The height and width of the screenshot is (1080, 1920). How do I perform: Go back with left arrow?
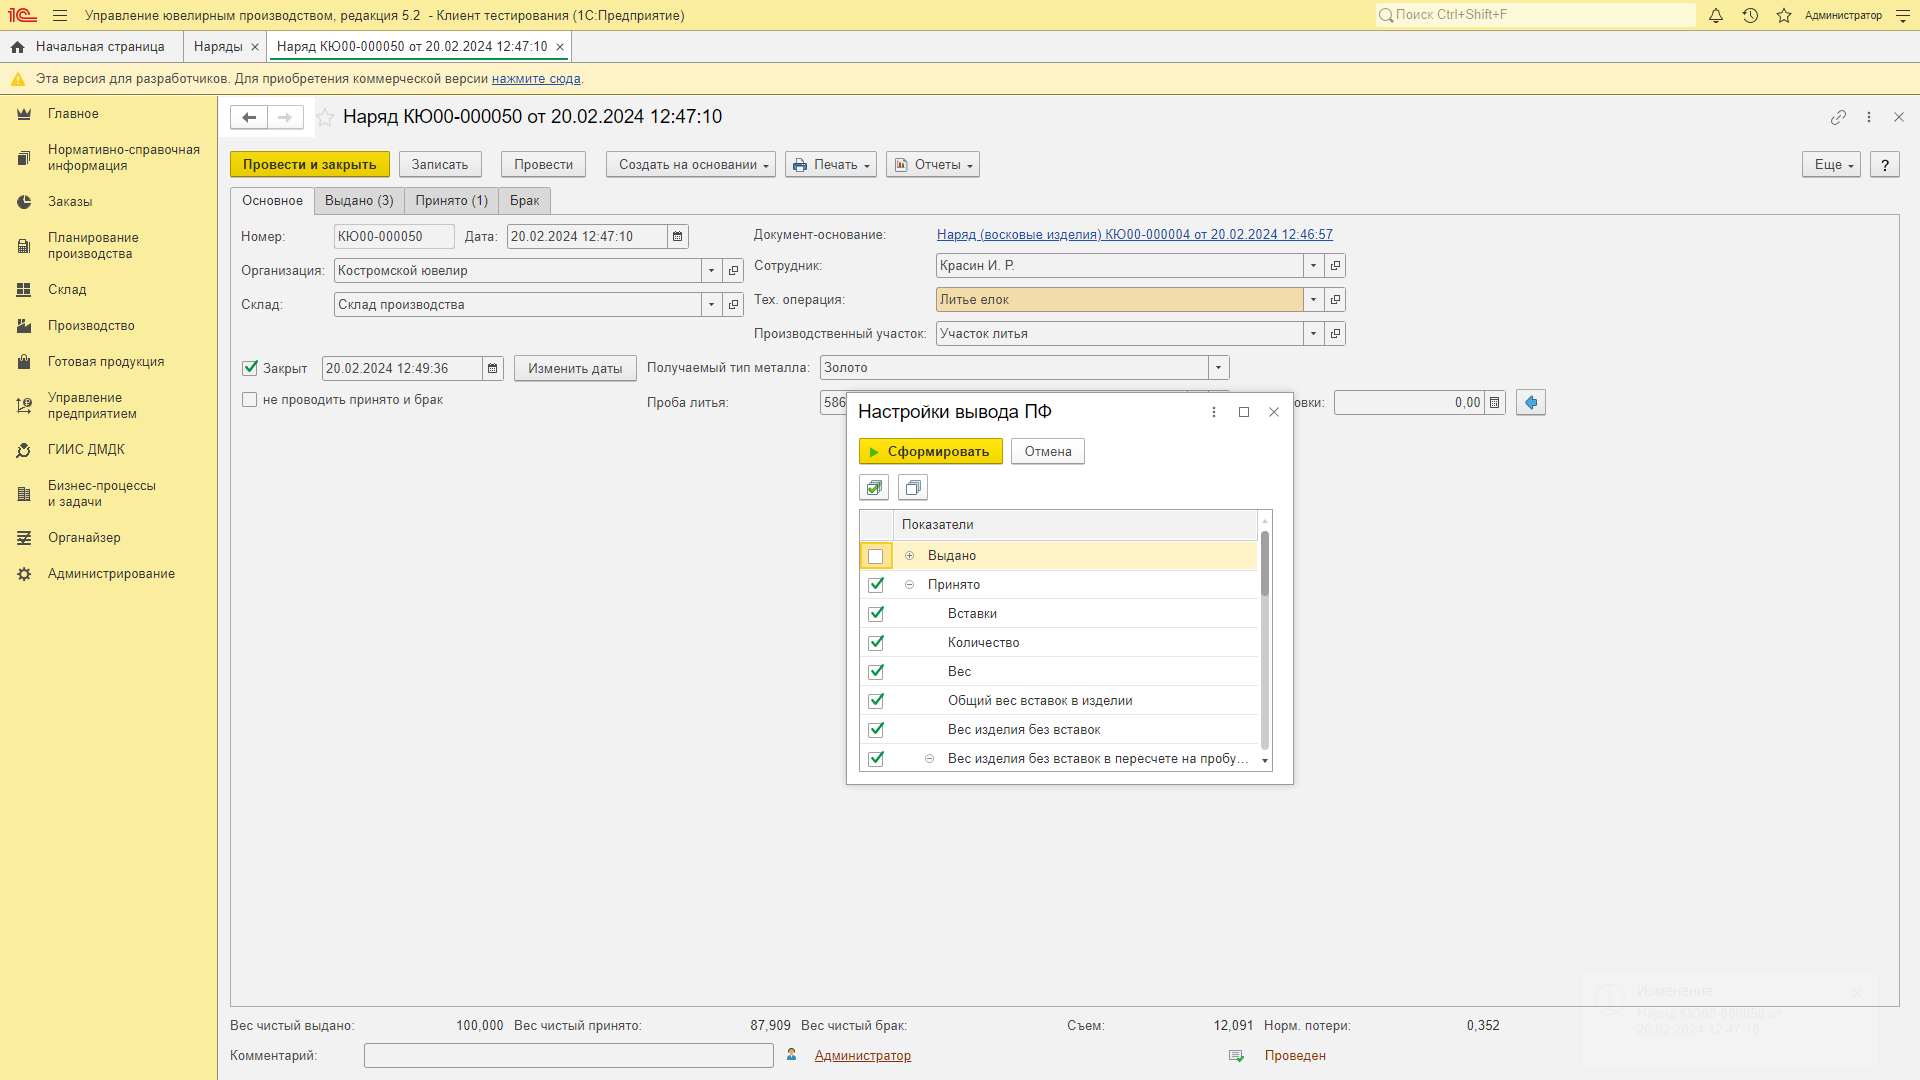pyautogui.click(x=249, y=118)
